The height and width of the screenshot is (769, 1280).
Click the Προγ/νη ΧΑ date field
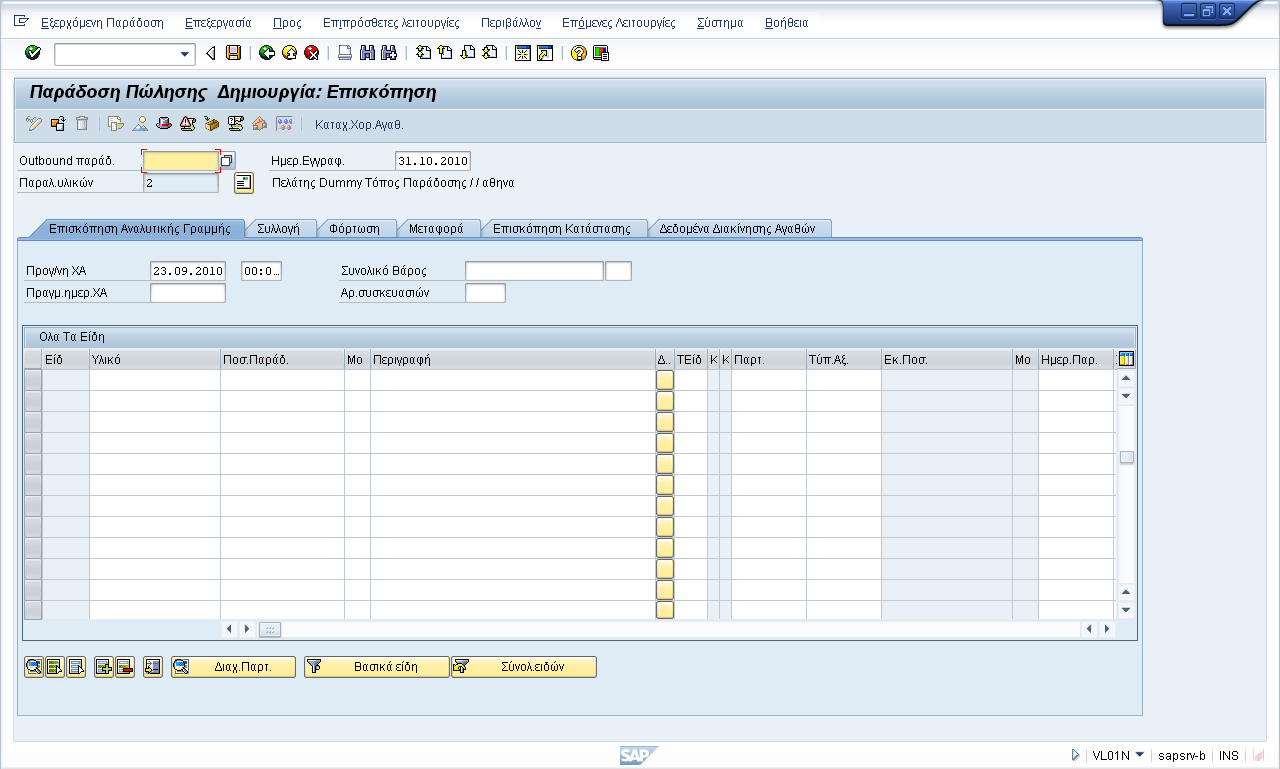(x=188, y=271)
